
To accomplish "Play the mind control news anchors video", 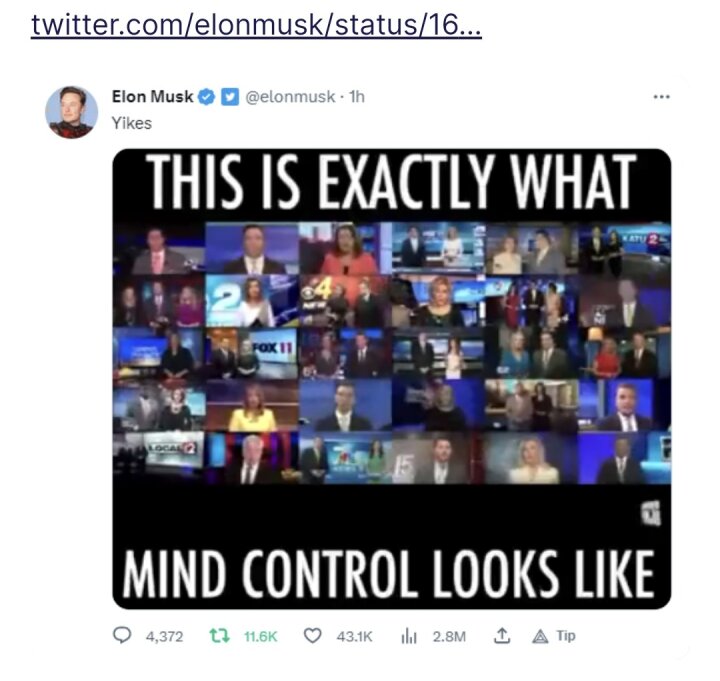I will click(x=392, y=379).
